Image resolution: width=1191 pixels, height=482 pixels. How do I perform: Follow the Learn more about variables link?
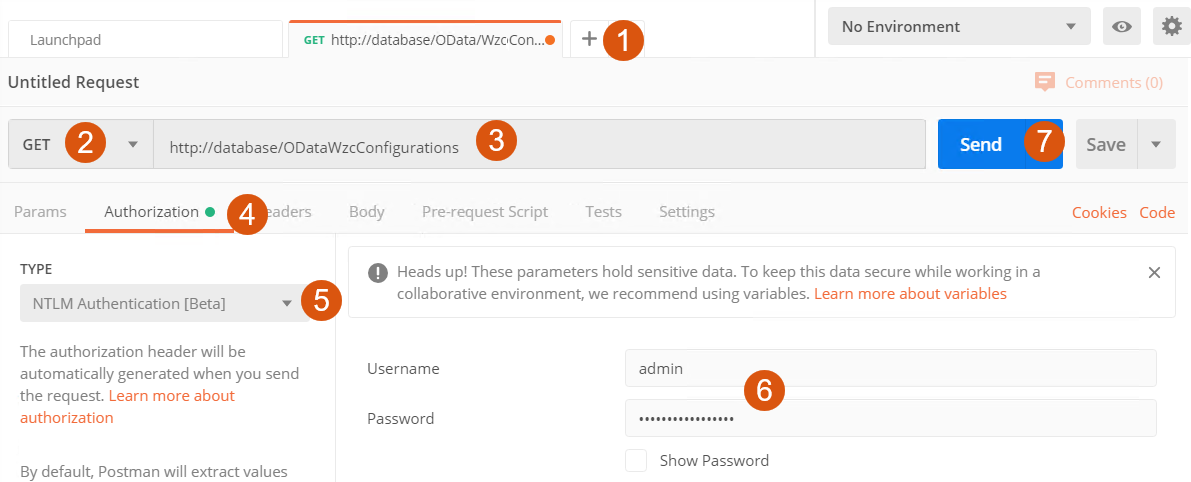(x=910, y=294)
